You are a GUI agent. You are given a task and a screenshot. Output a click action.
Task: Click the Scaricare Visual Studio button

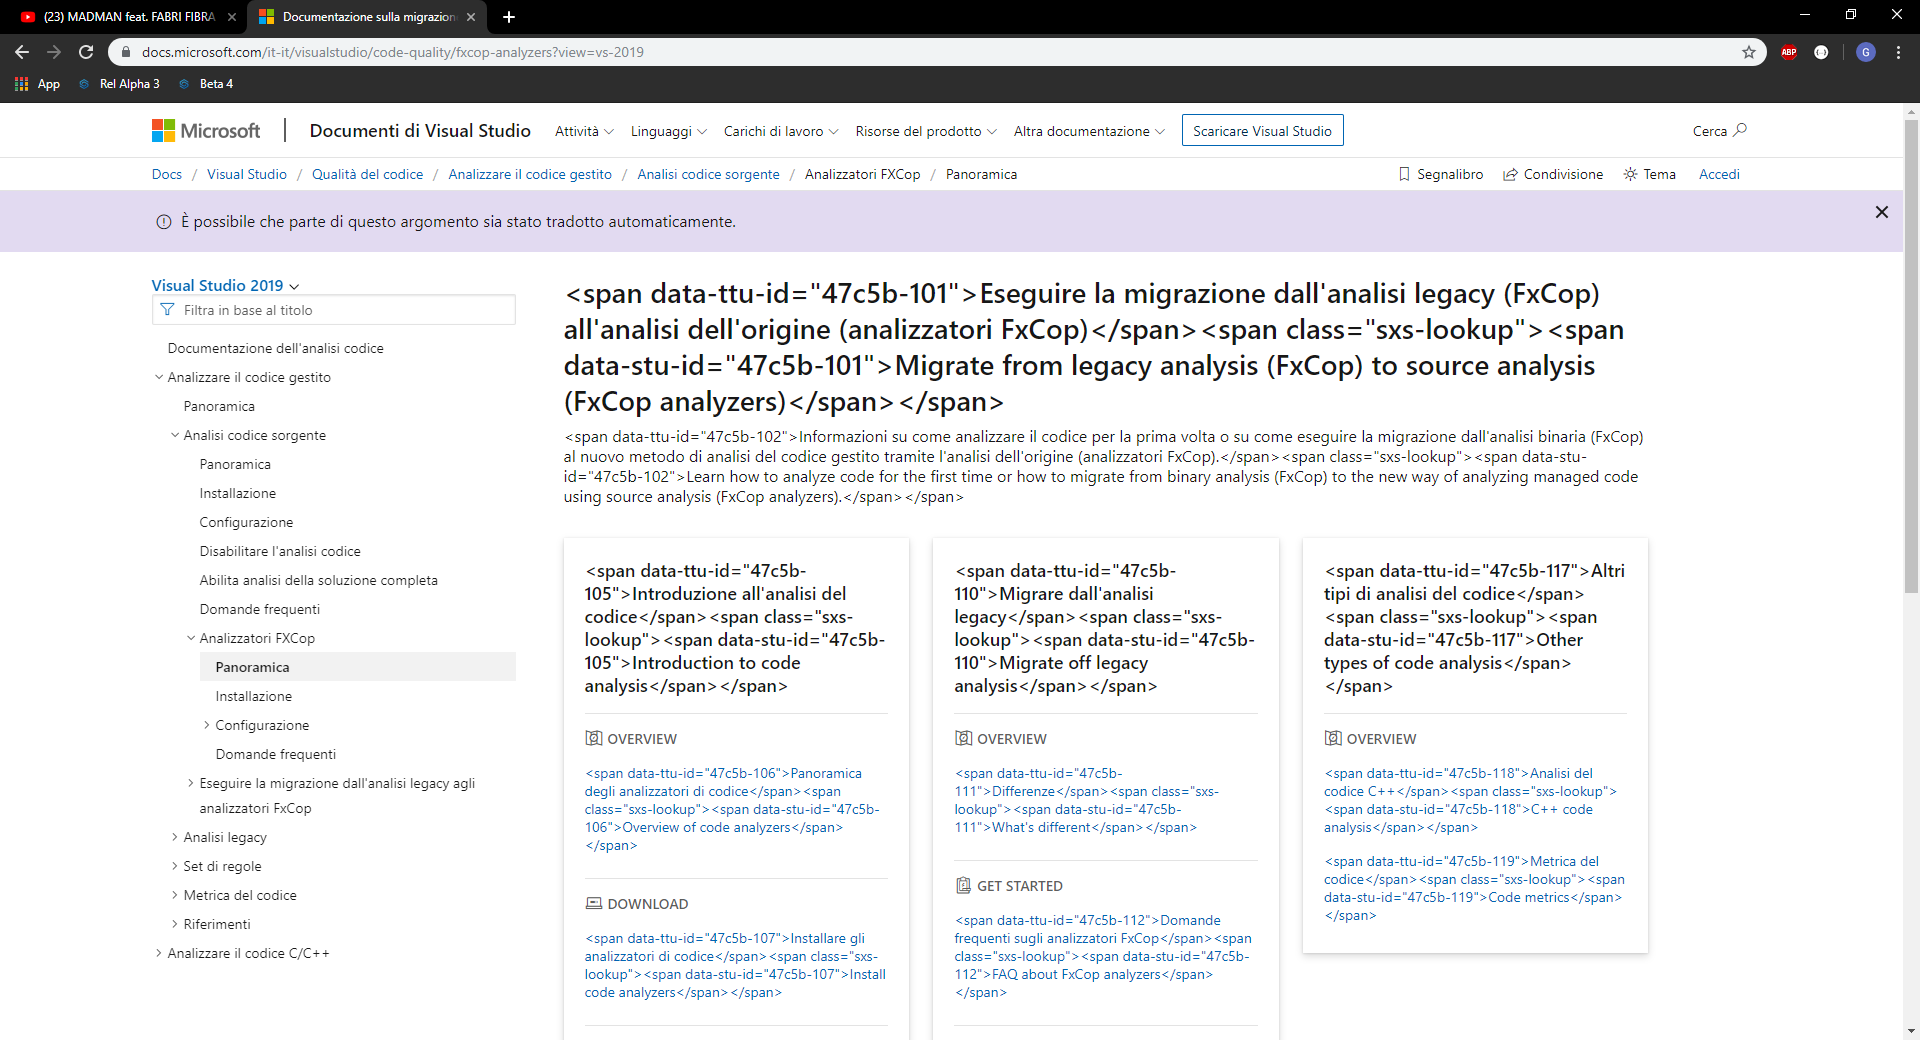coord(1261,130)
